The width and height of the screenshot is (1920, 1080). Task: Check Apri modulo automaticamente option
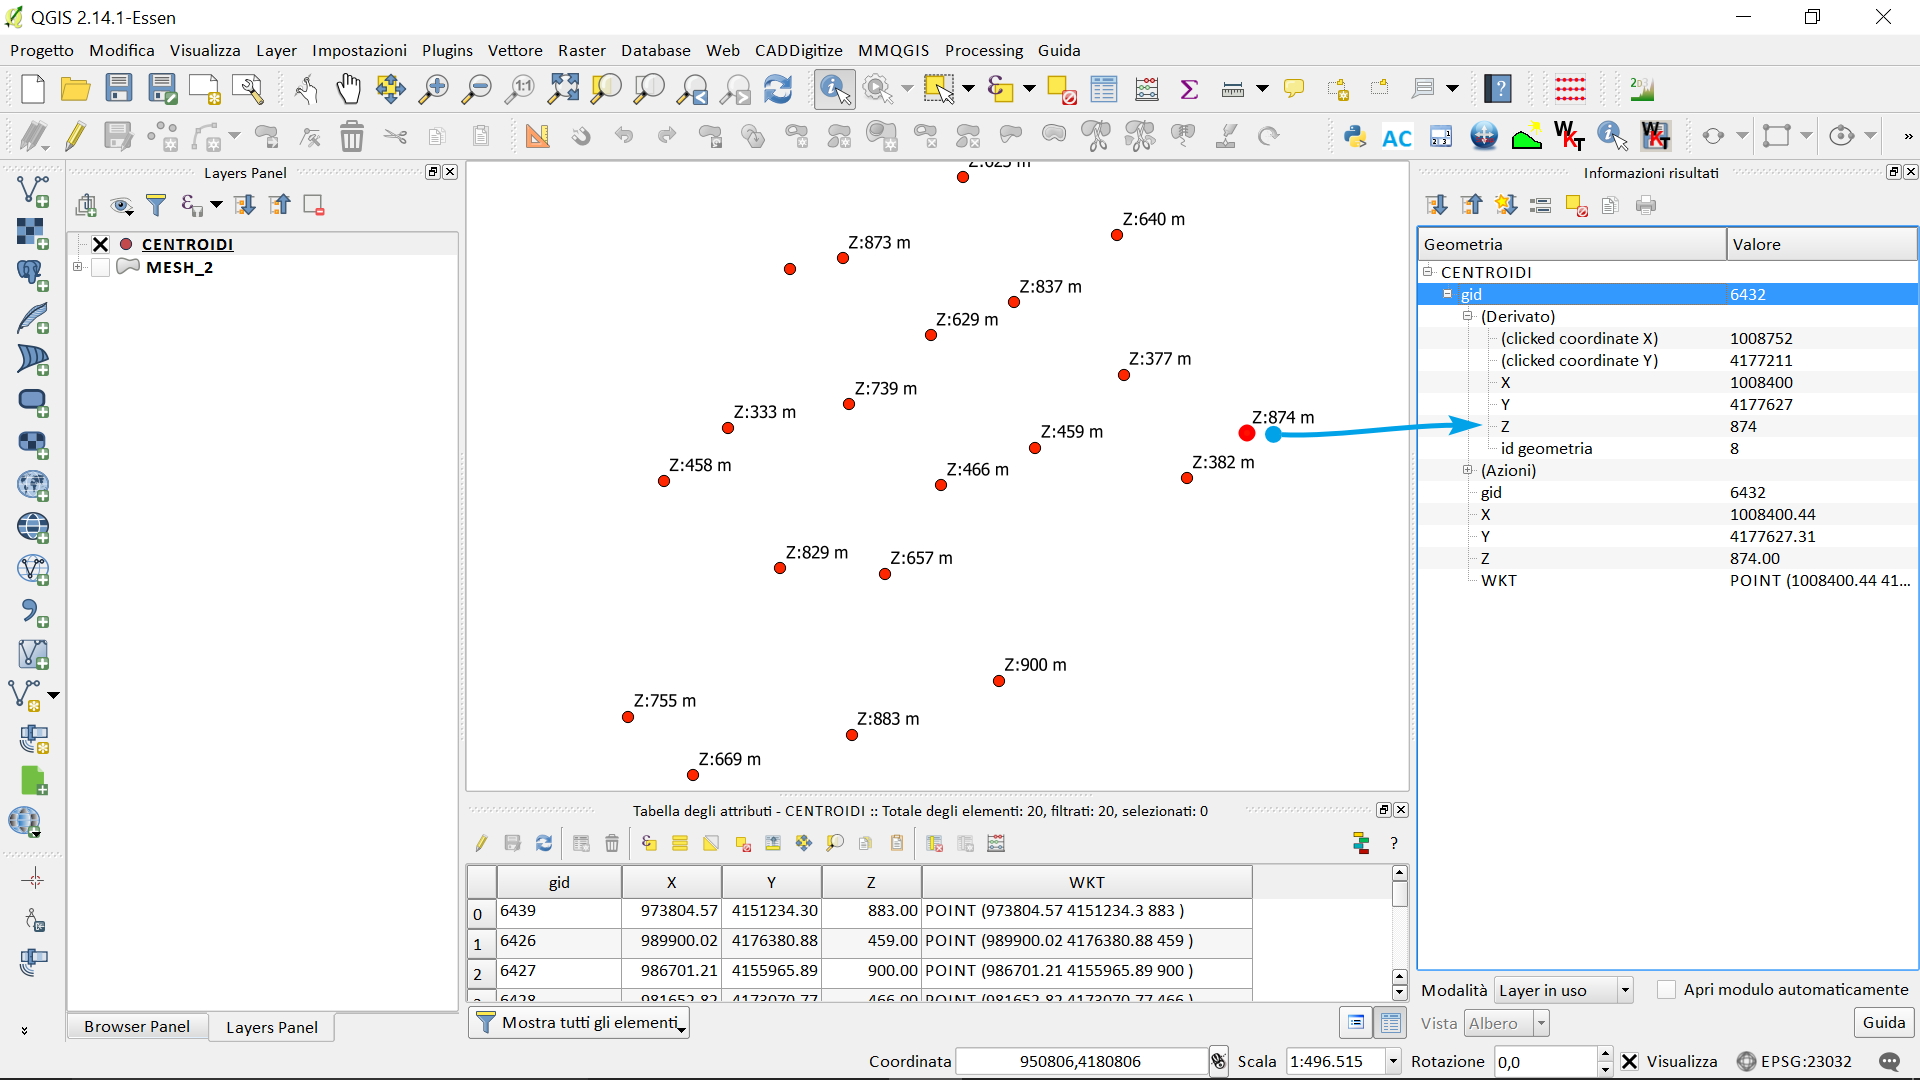tap(1666, 989)
